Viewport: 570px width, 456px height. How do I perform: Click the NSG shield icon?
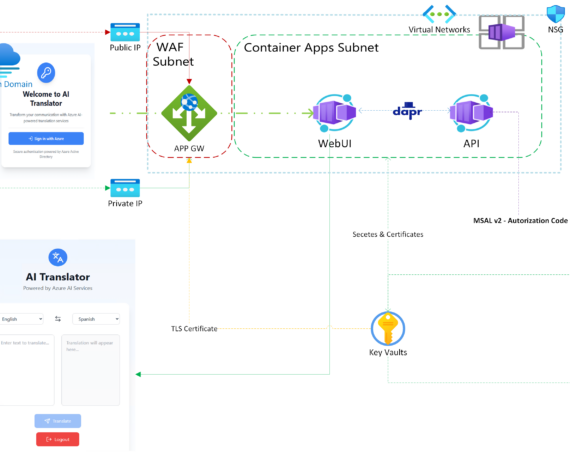(555, 14)
